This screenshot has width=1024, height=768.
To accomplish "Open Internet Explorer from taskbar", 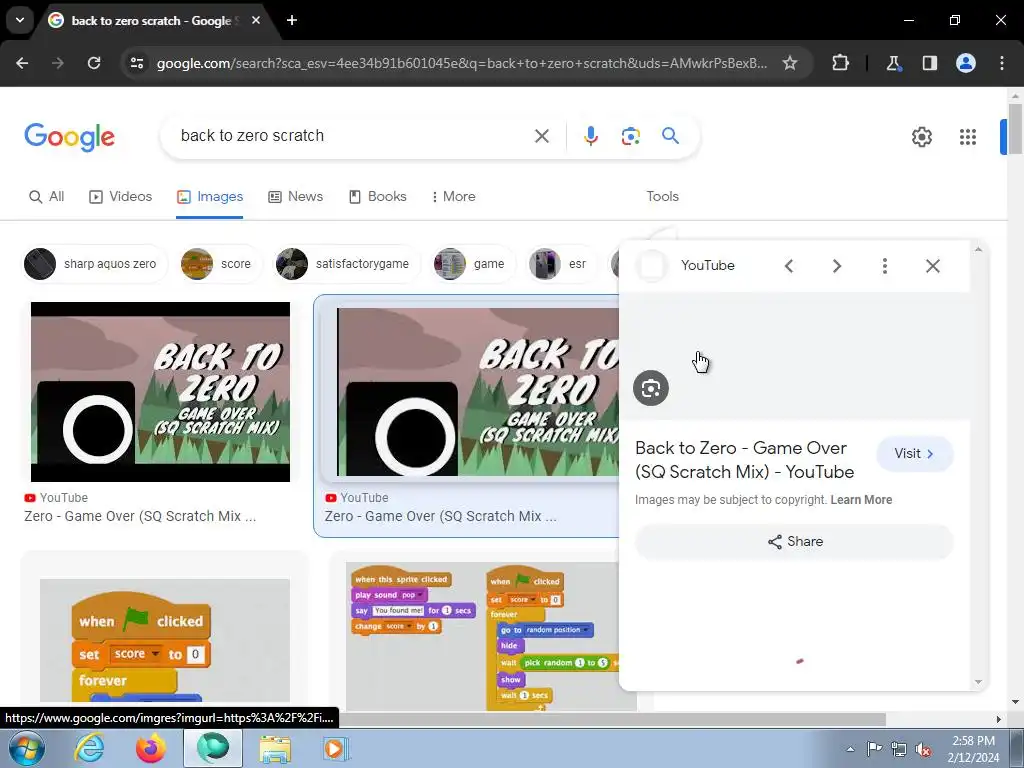I will pyautogui.click(x=89, y=748).
